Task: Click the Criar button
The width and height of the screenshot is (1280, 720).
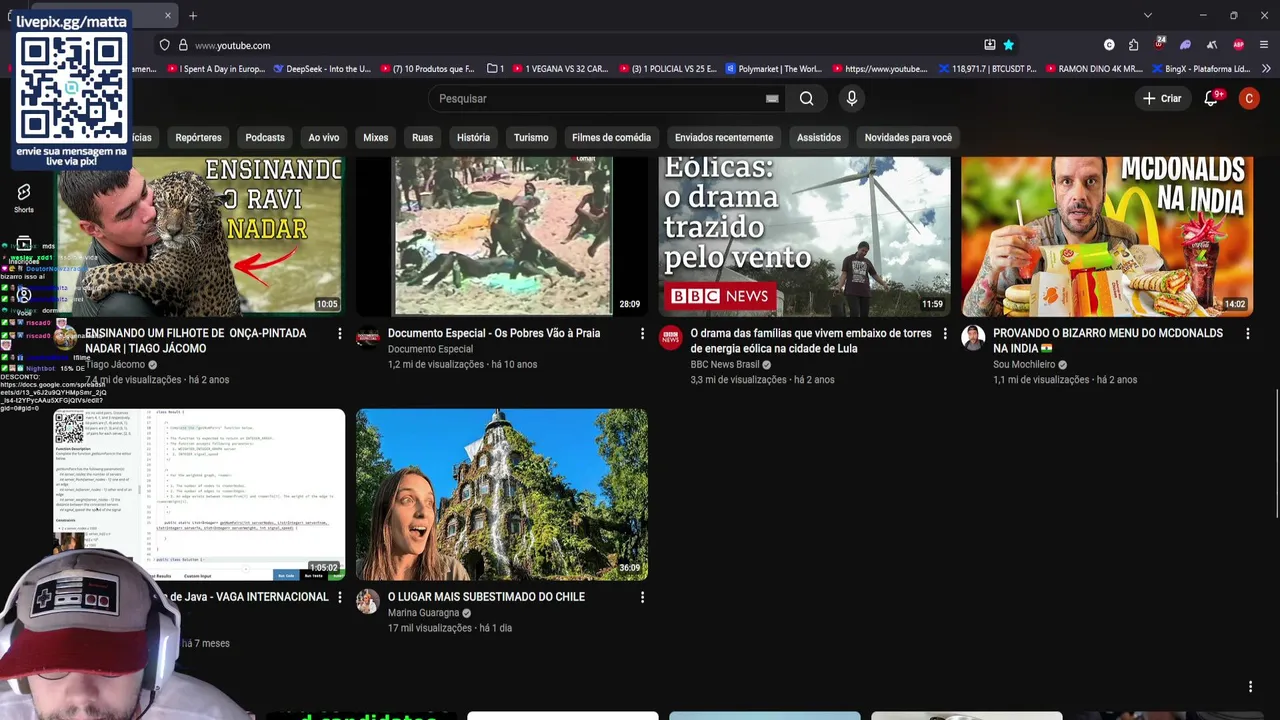Action: point(1162,98)
